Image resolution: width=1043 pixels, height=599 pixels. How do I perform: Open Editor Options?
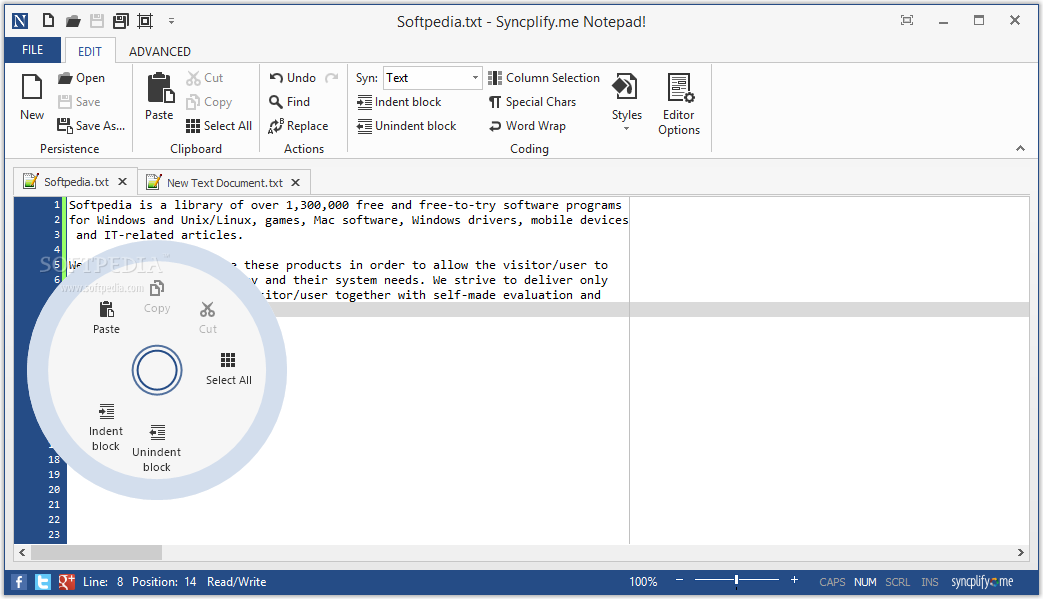pos(678,104)
